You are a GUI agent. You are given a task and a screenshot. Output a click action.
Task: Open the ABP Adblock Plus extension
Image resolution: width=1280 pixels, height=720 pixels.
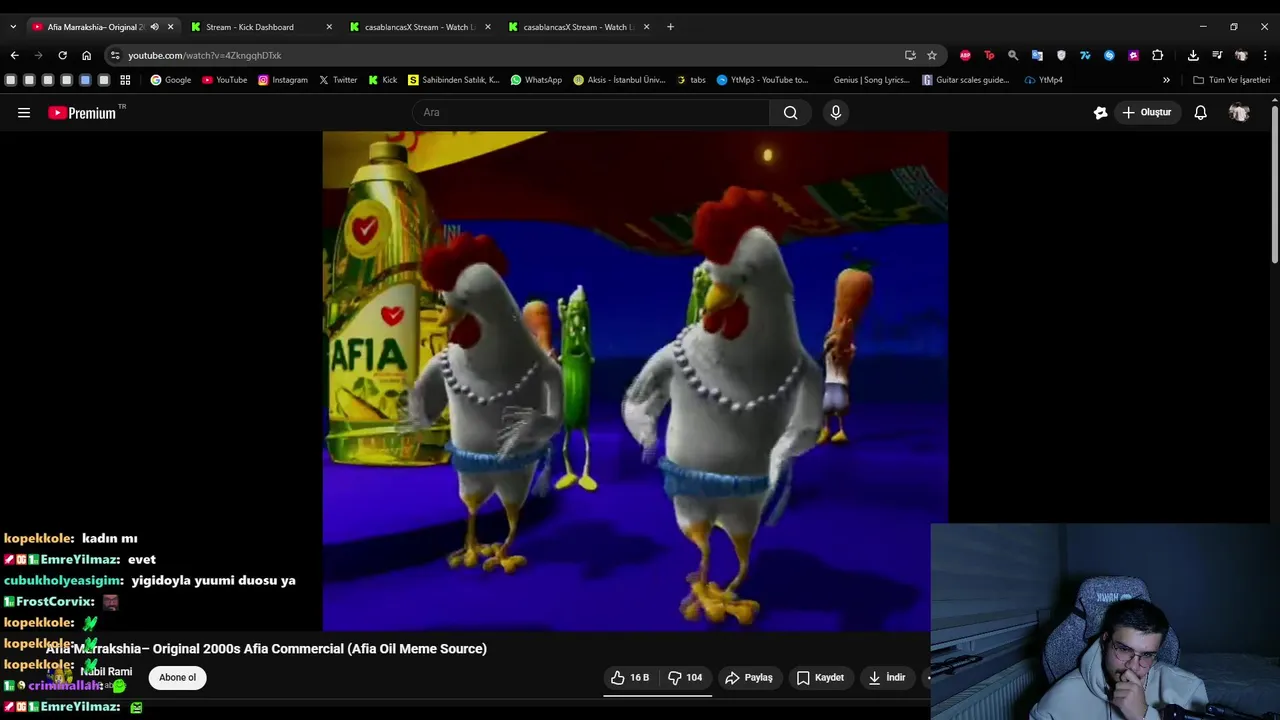click(965, 55)
